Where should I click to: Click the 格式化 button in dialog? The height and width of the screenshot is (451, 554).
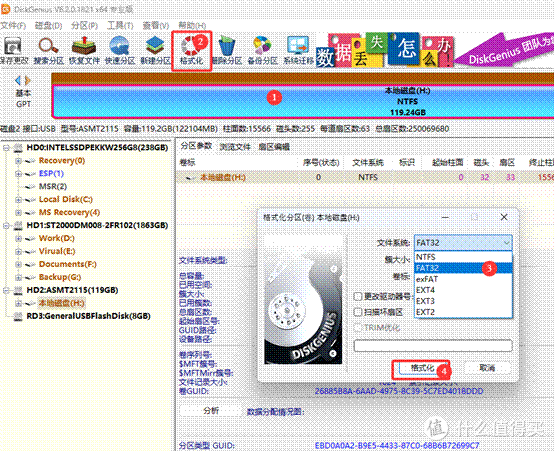point(422,368)
